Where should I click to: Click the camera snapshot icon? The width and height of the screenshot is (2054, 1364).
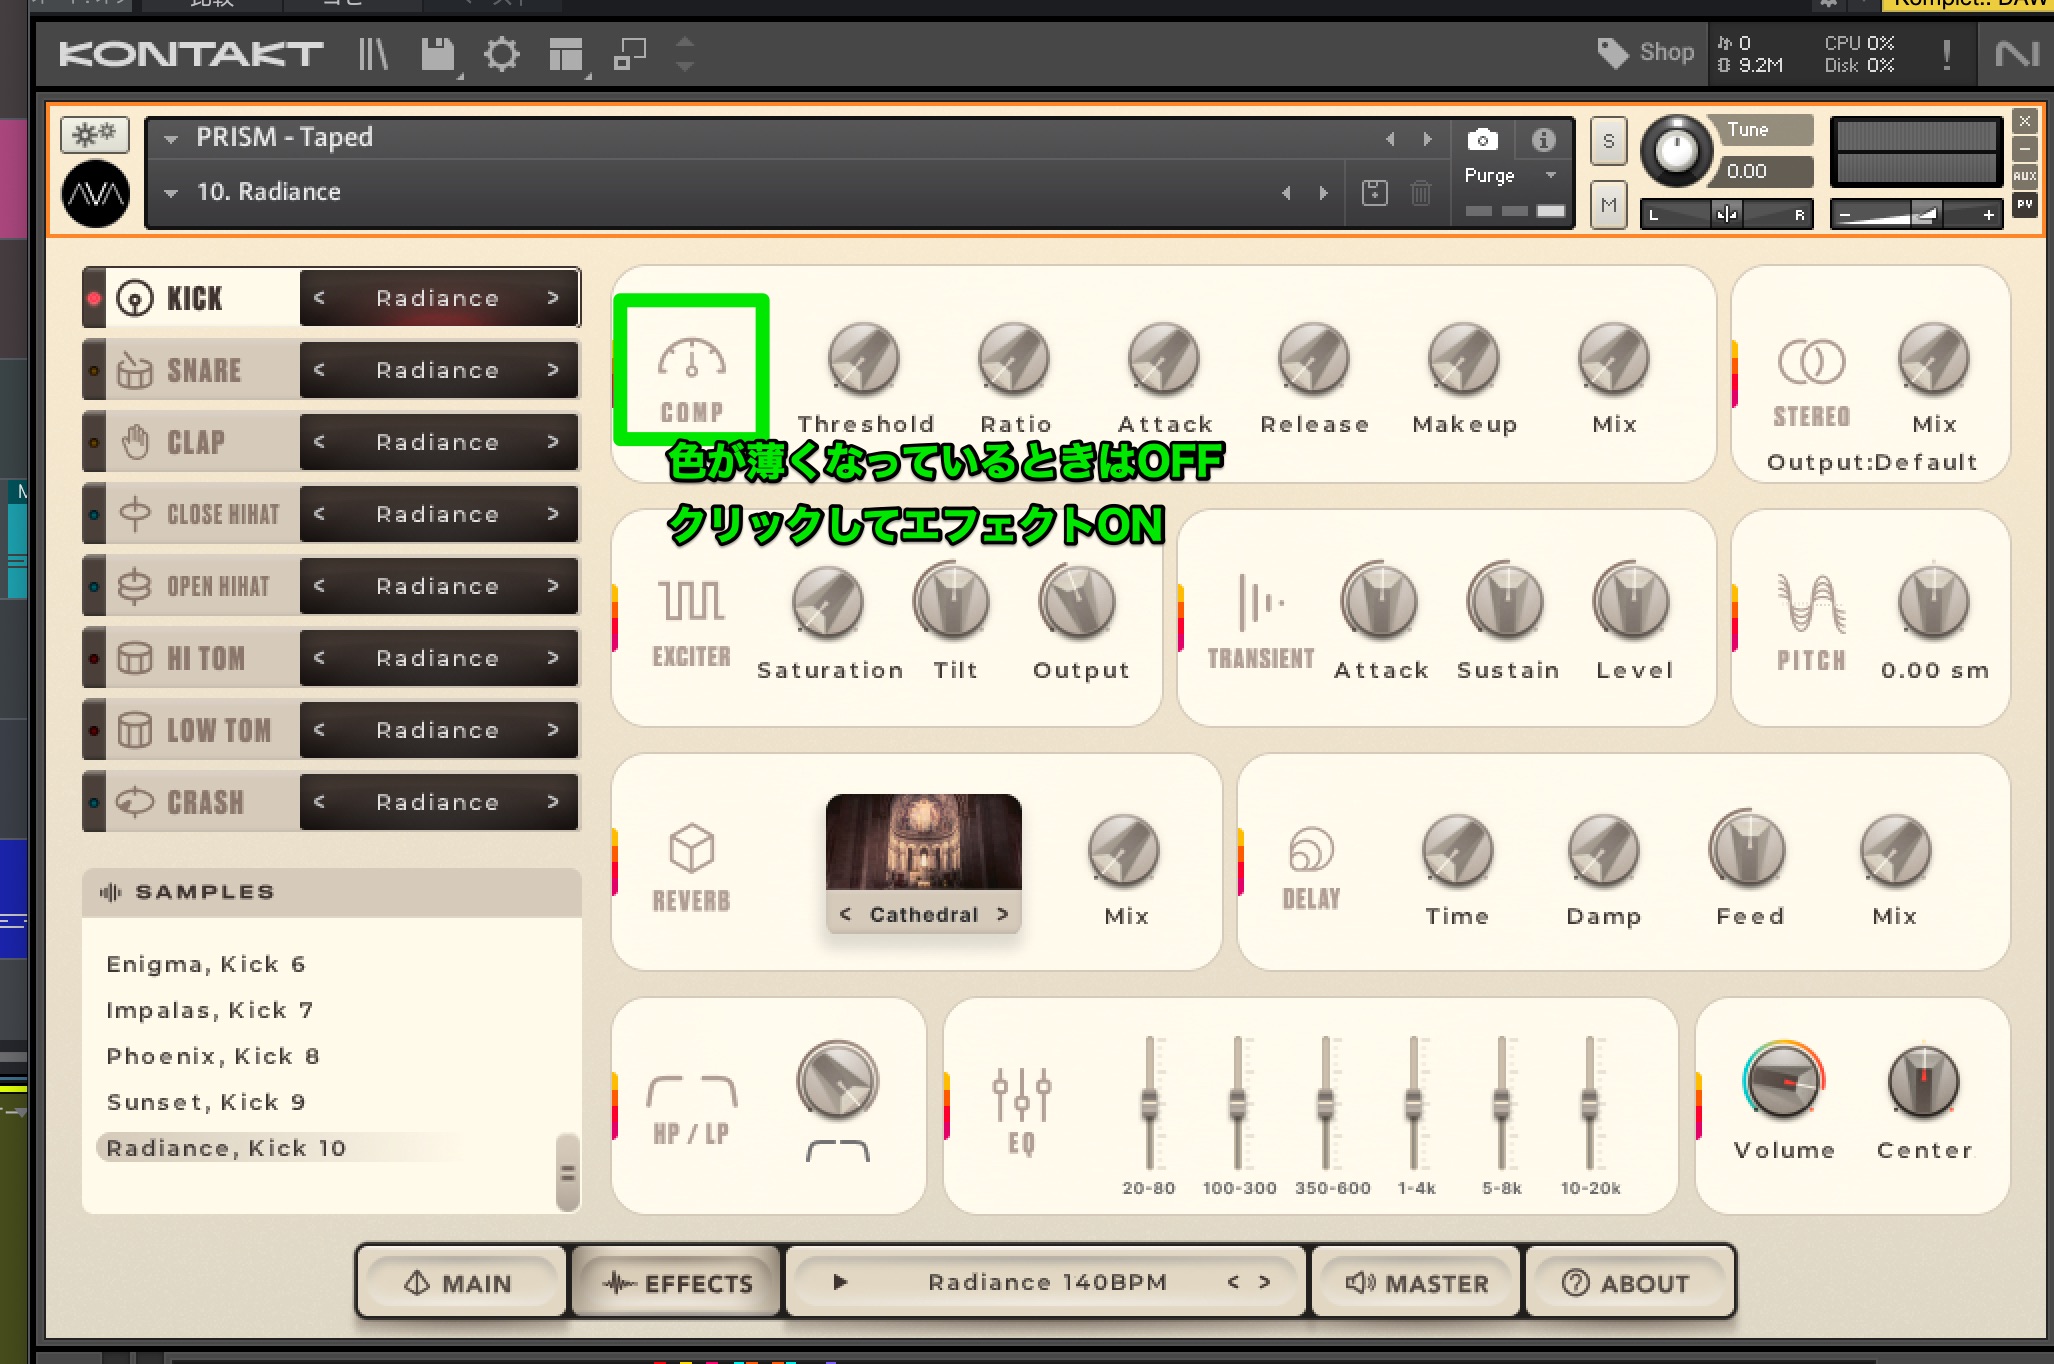point(1482,140)
